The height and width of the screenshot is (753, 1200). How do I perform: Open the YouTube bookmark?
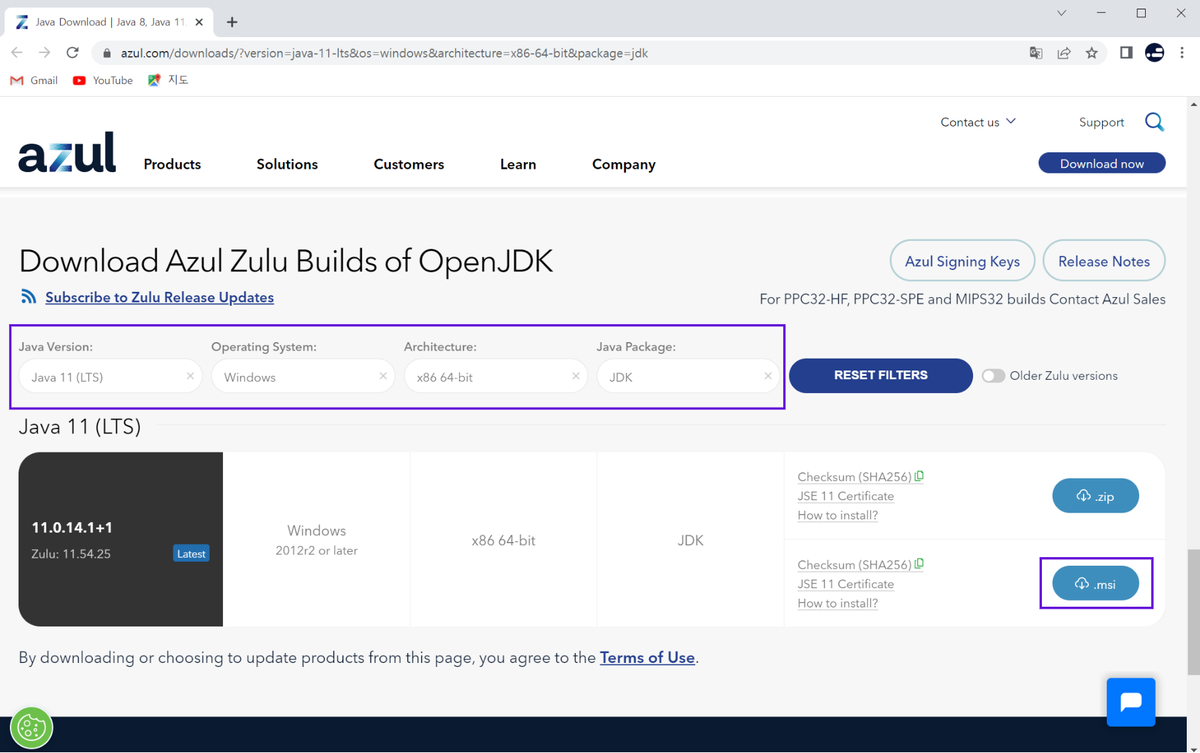[x=103, y=80]
